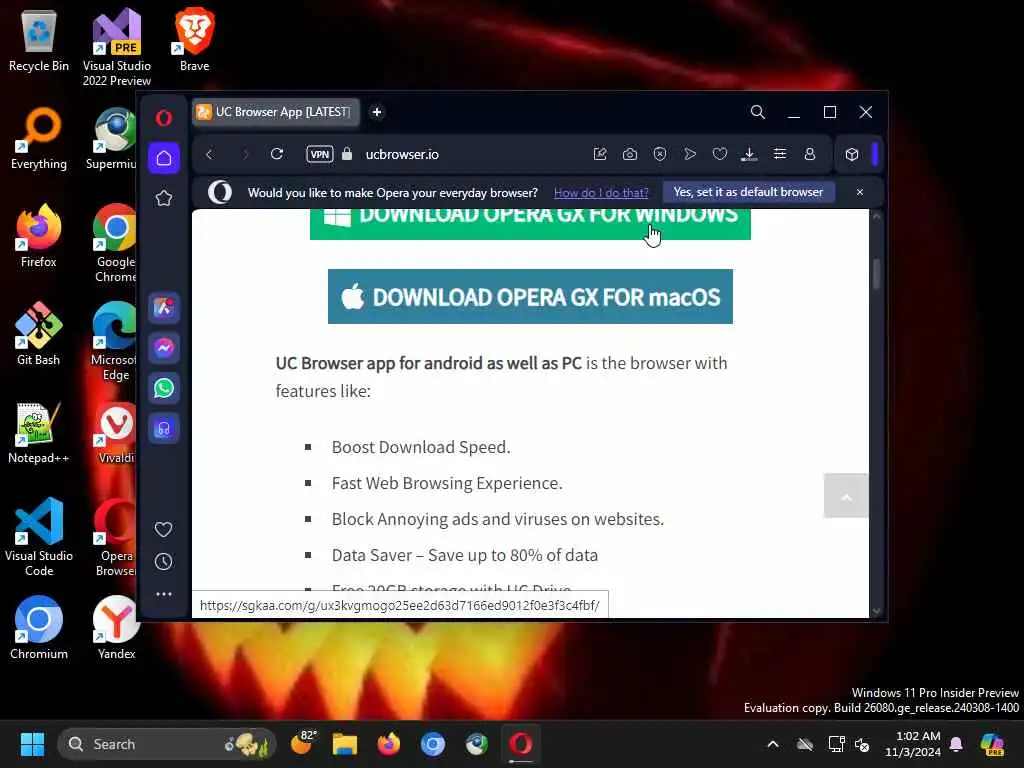Select Visual Studio 2022 Preview desktop icon

117,48
